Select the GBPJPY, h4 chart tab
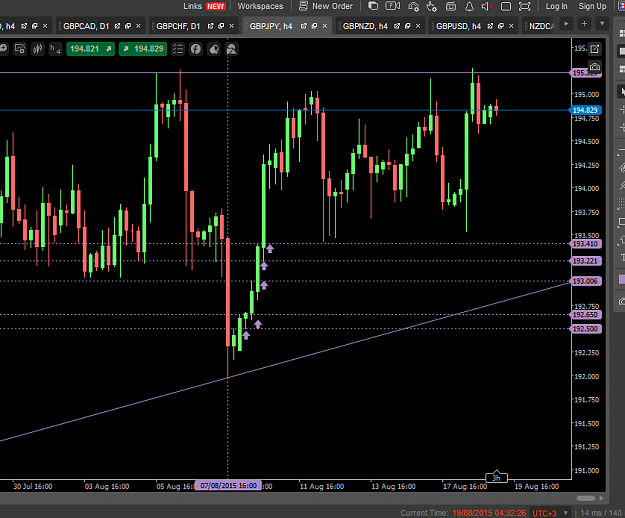 271,26
